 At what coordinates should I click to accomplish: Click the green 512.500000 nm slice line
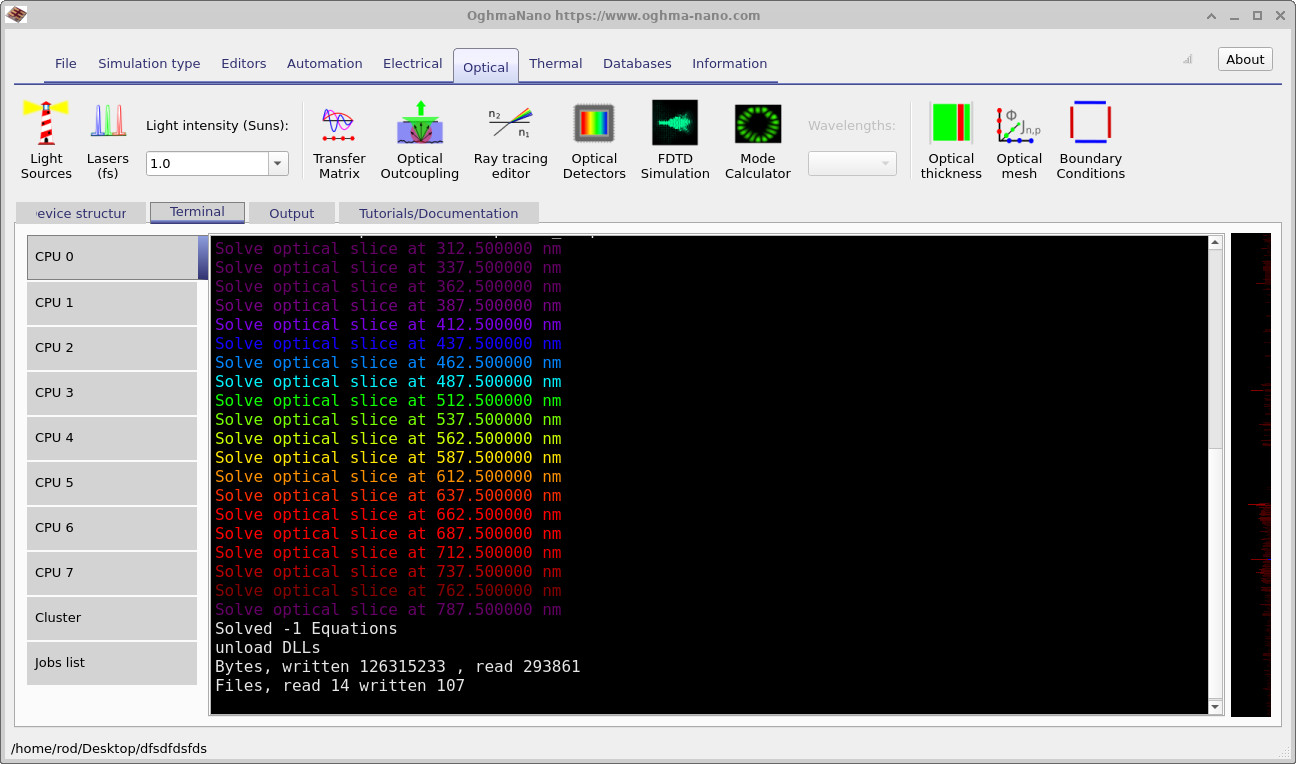point(388,401)
